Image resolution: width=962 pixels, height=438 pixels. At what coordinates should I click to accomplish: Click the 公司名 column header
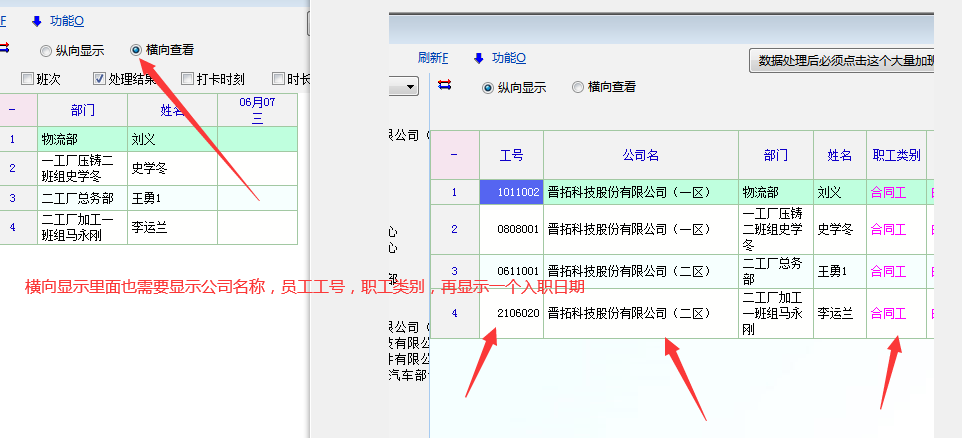[640, 155]
